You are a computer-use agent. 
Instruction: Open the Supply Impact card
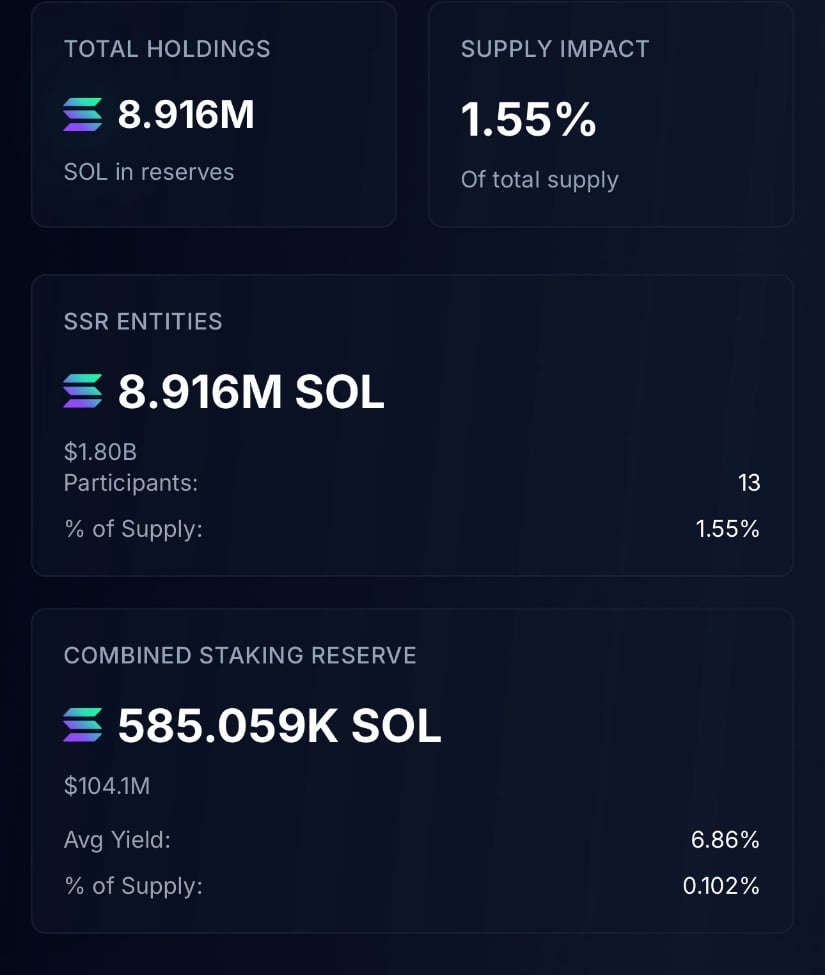[x=611, y=114]
